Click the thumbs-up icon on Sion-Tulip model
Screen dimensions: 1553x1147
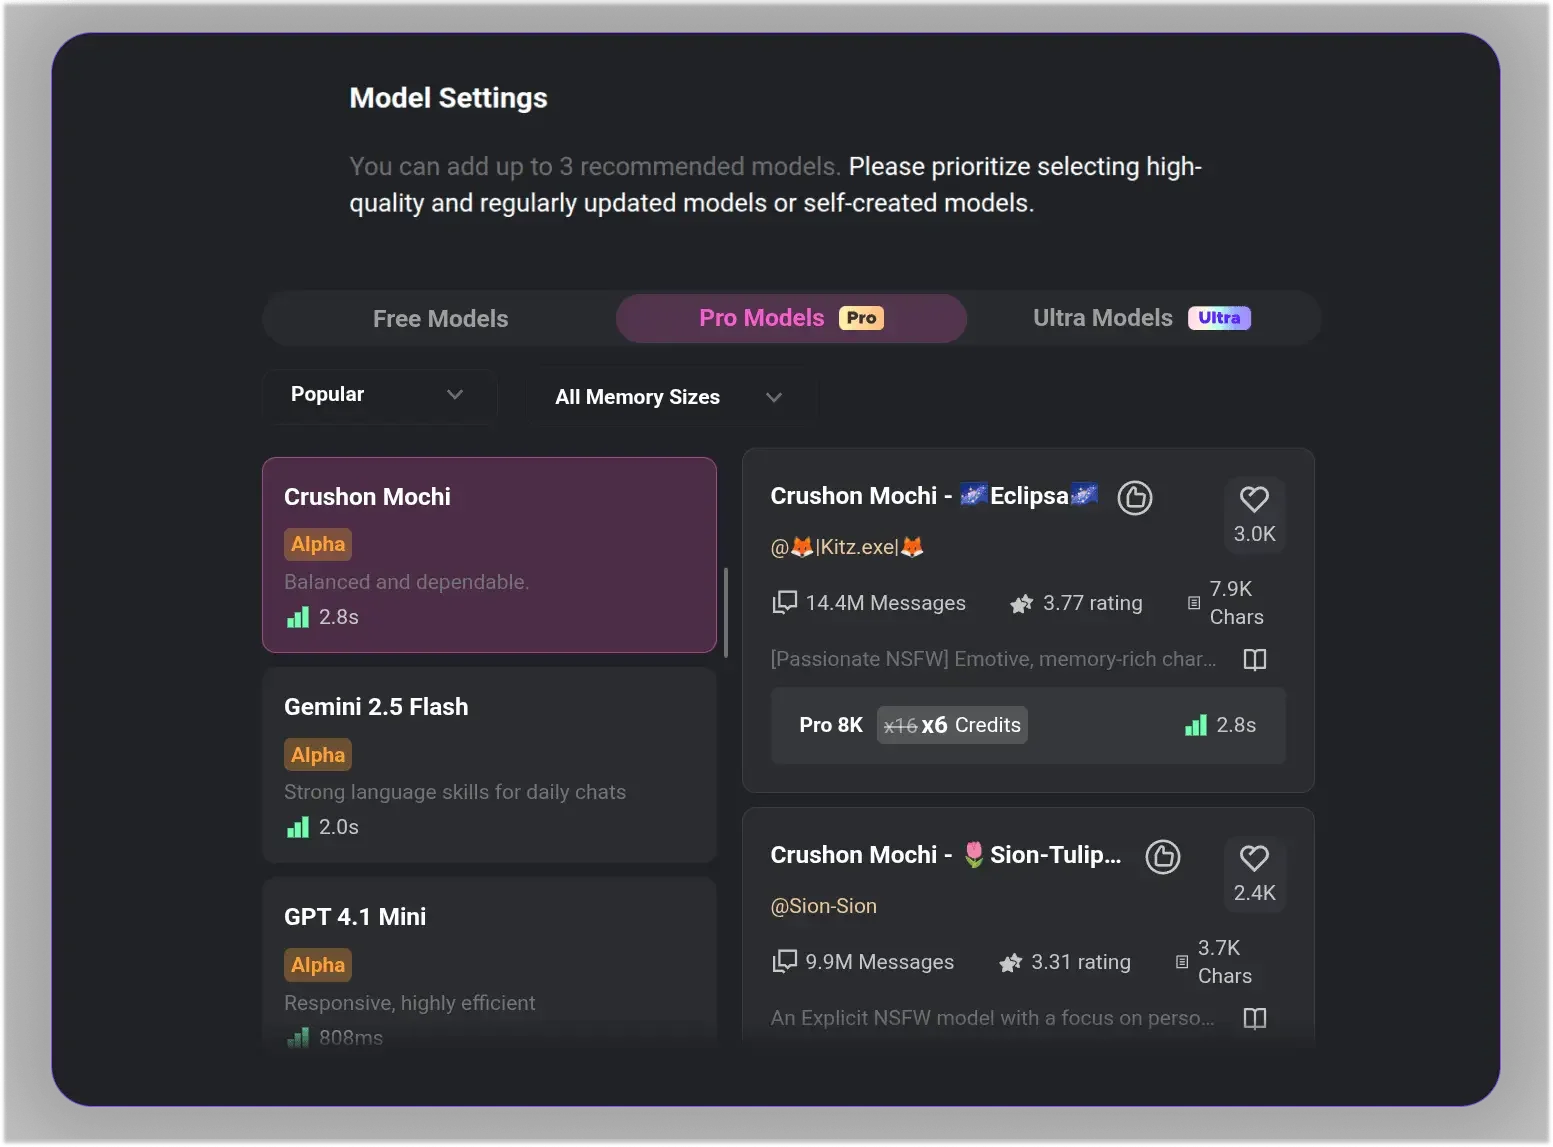pyautogui.click(x=1163, y=856)
